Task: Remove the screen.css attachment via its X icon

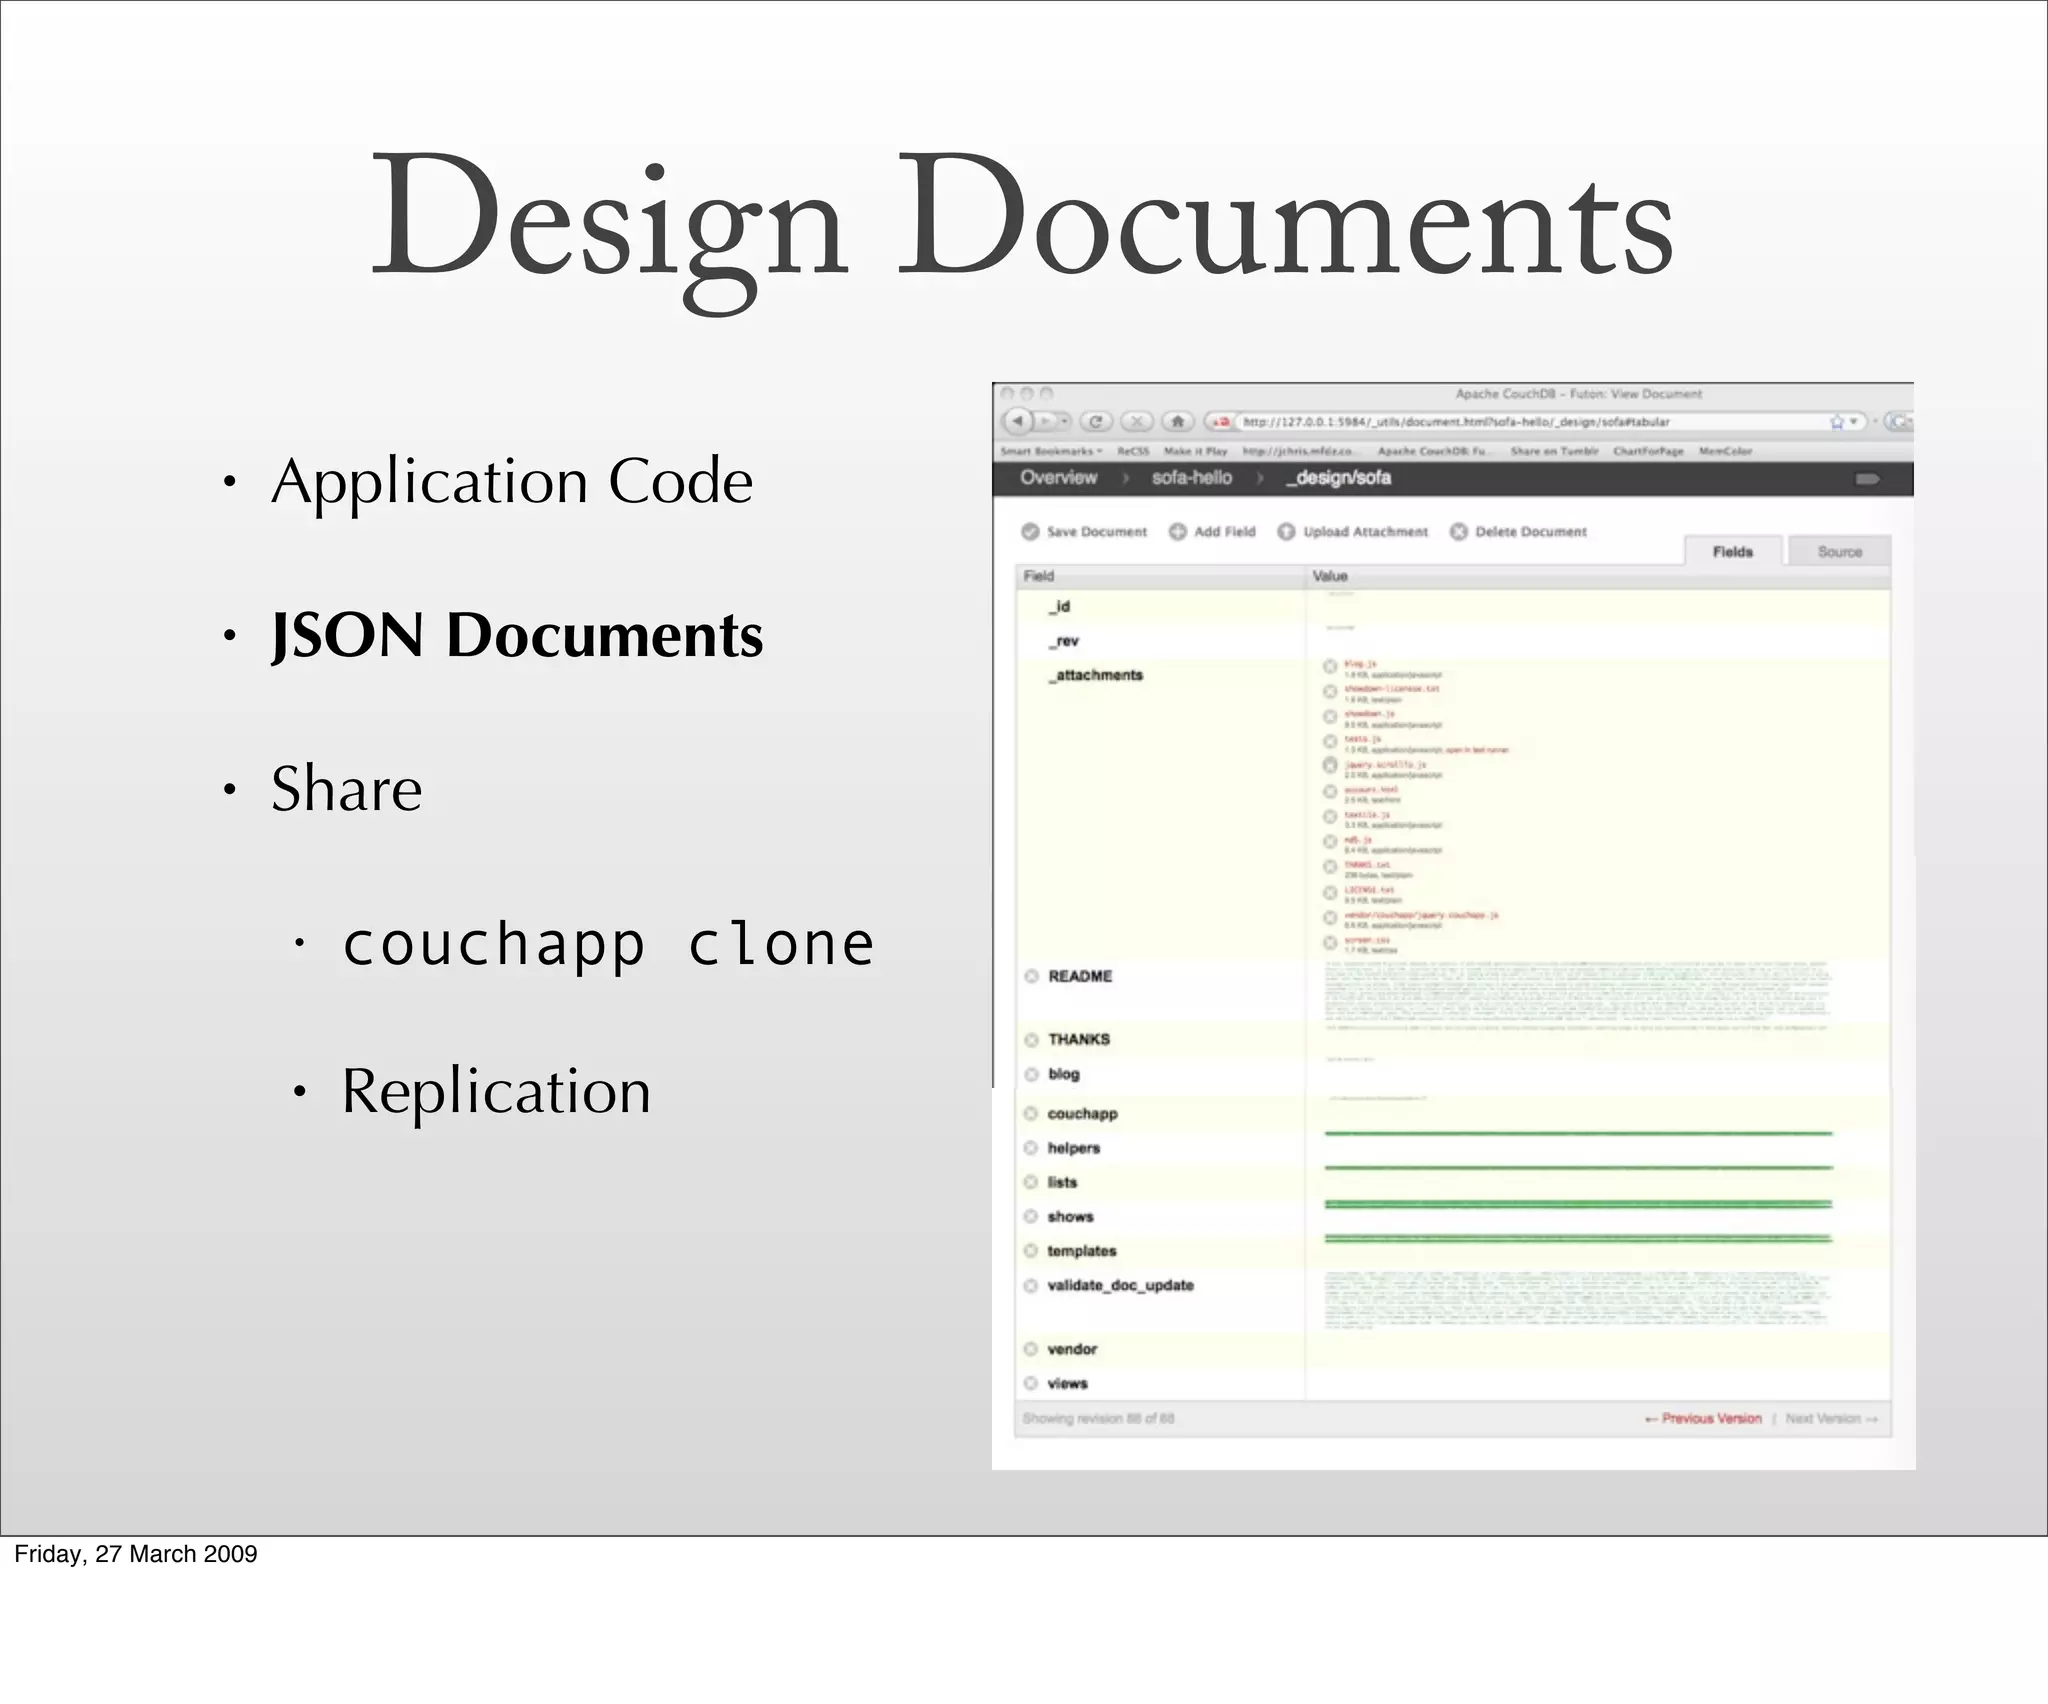Action: 1330,943
